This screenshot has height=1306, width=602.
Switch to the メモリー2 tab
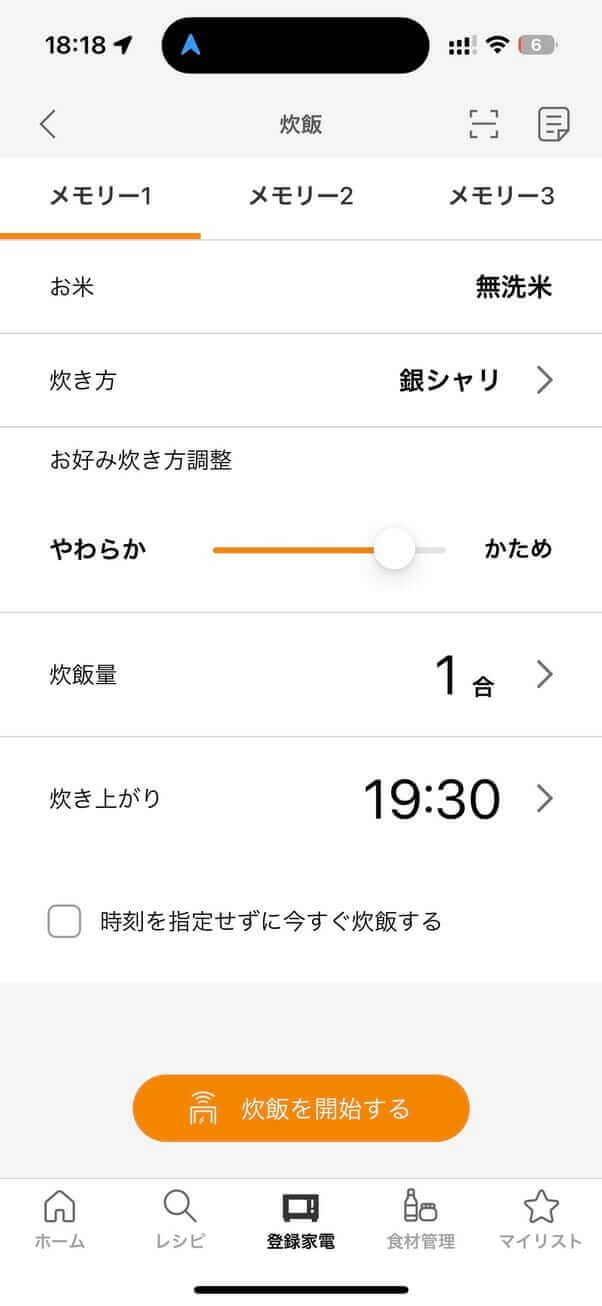(x=299, y=196)
